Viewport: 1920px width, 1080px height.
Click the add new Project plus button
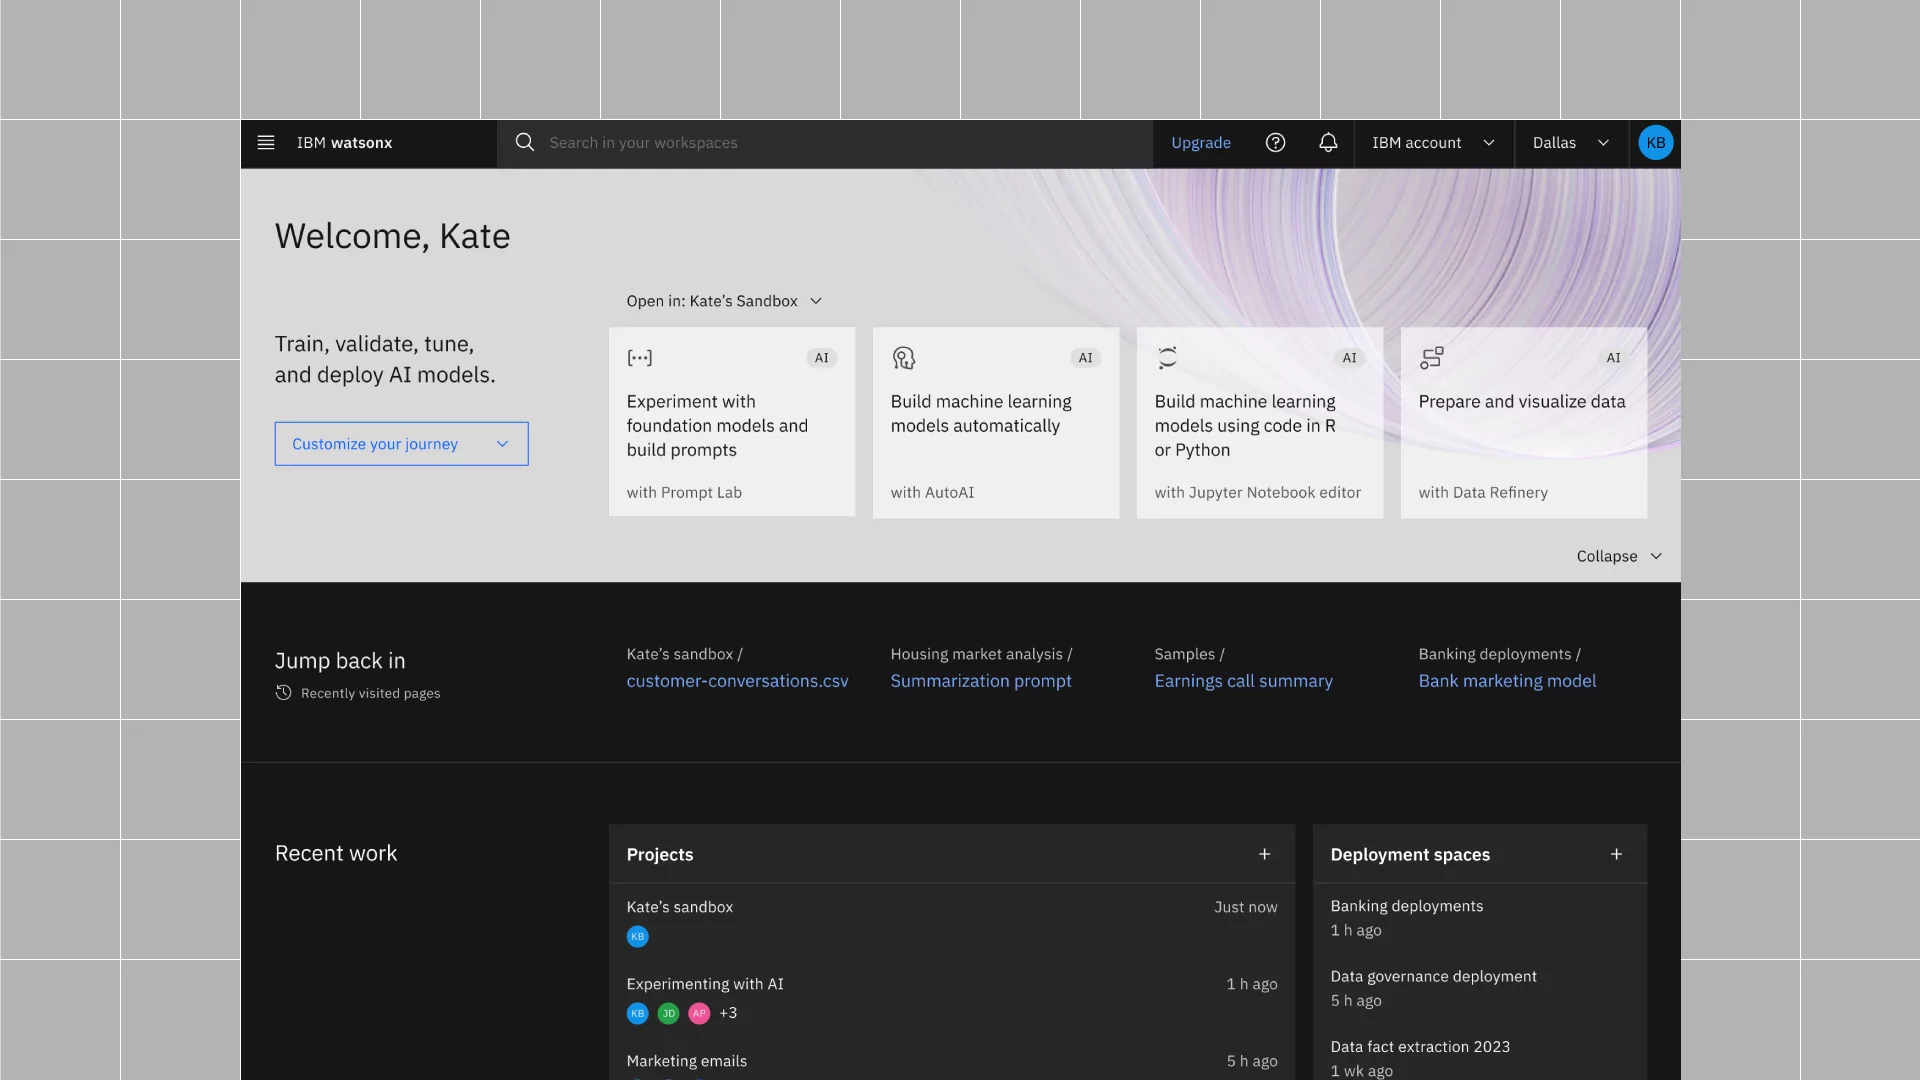(1263, 853)
